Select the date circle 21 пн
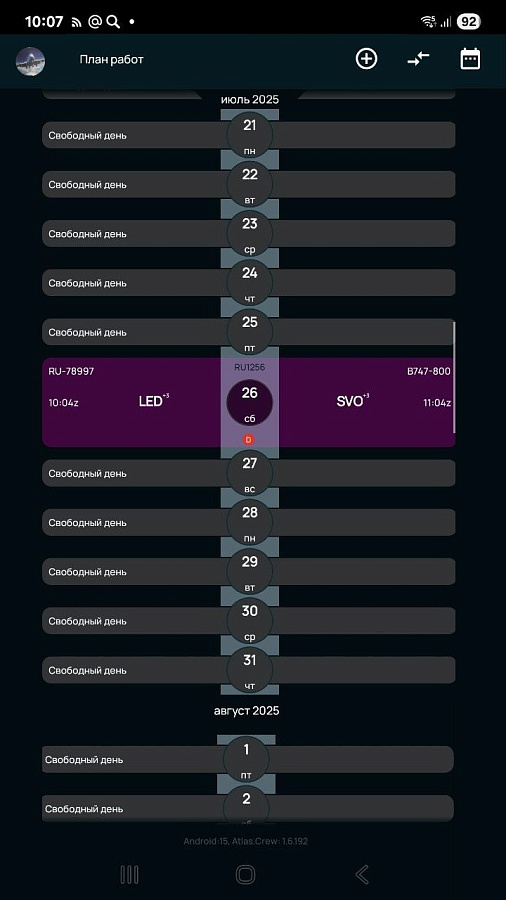 click(x=250, y=135)
